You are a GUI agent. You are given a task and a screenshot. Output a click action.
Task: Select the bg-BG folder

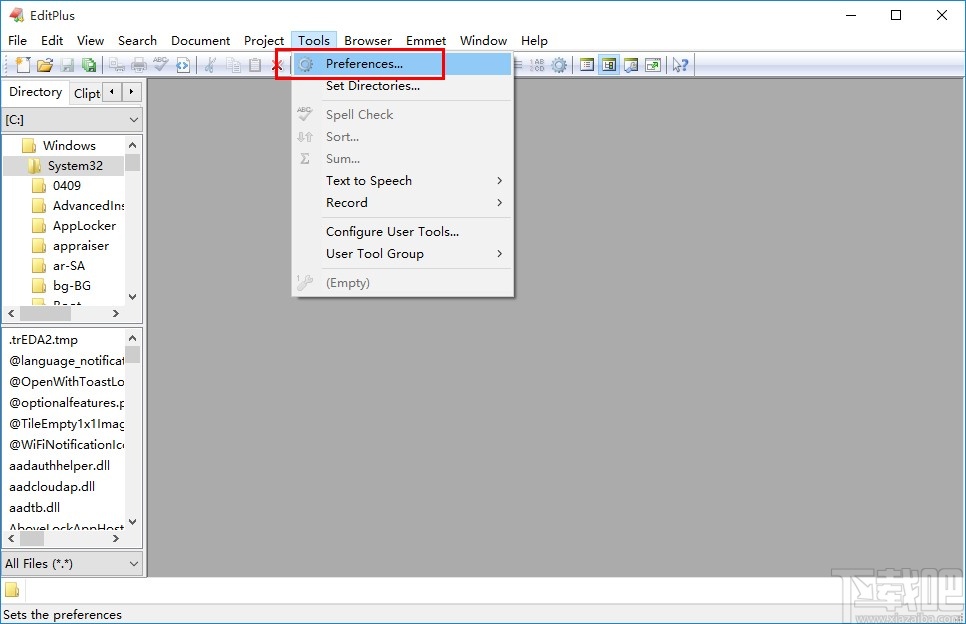[x=72, y=286]
